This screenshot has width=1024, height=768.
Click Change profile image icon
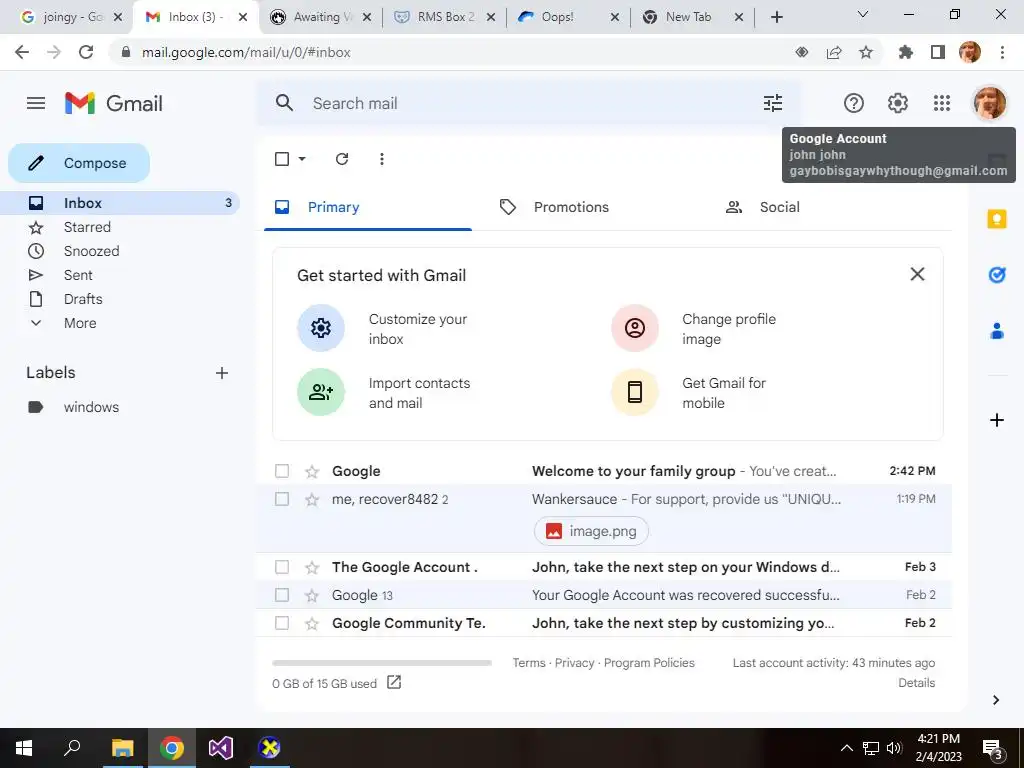click(x=635, y=328)
